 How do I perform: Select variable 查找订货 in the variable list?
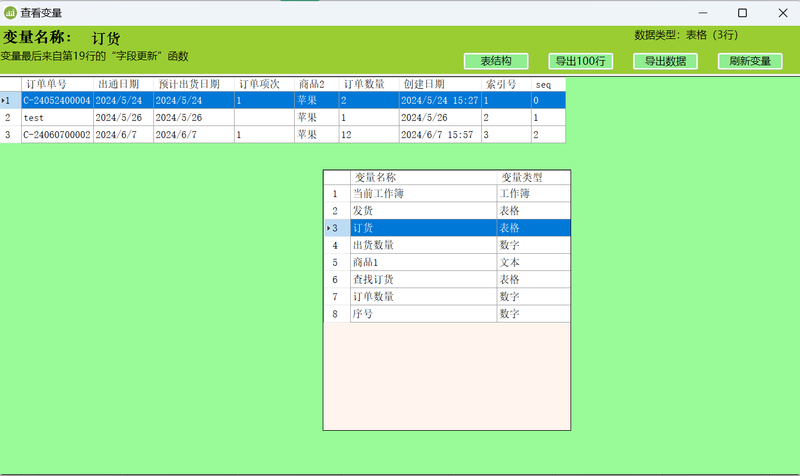pyautogui.click(x=423, y=279)
